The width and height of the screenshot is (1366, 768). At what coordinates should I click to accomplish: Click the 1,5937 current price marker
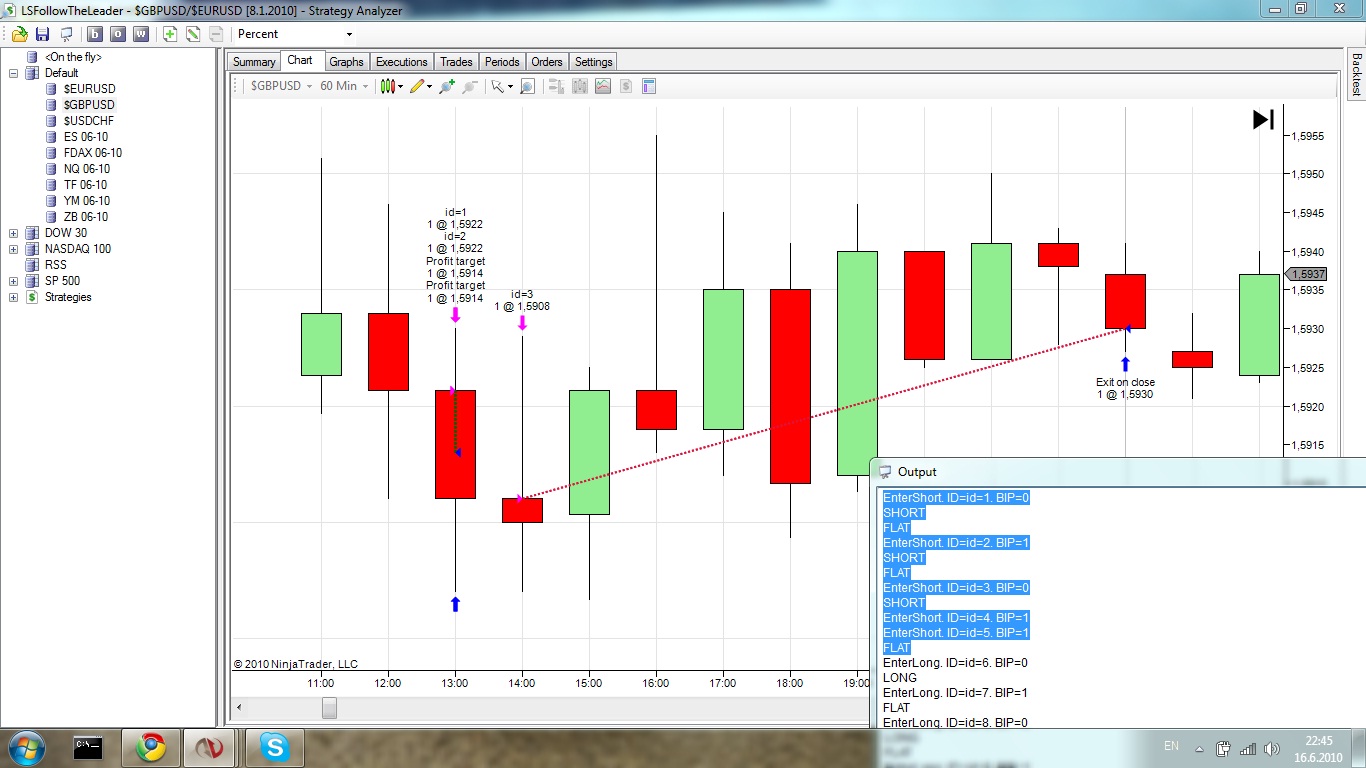coord(1307,274)
